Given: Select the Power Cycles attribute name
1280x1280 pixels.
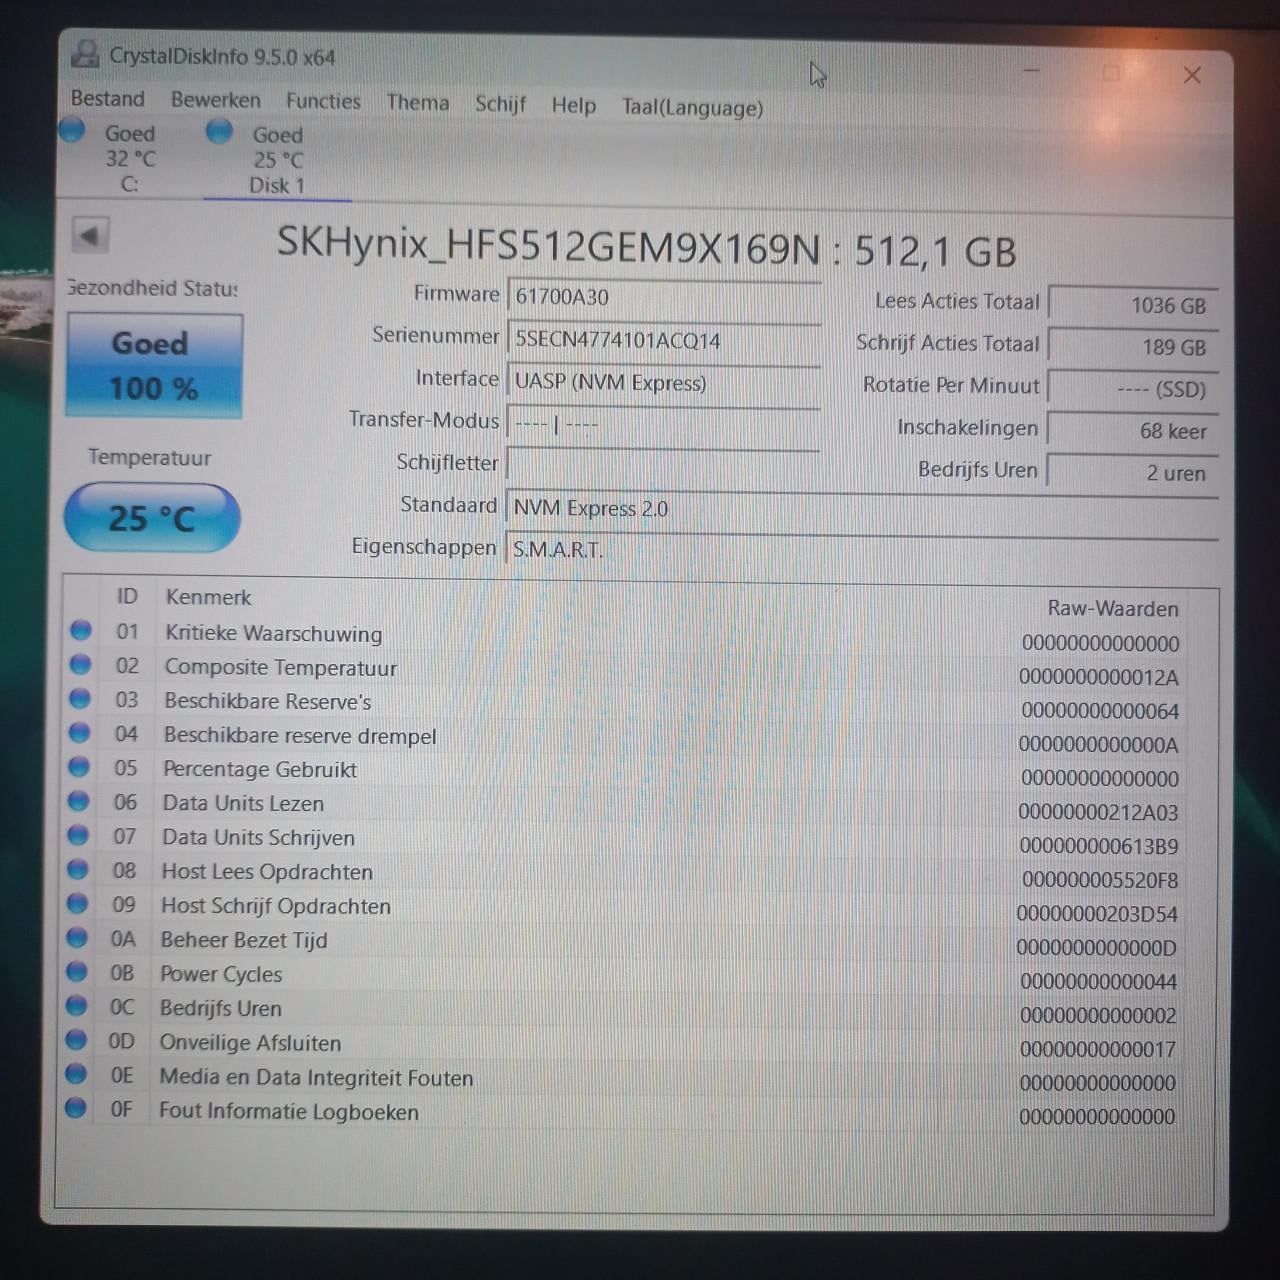Looking at the screenshot, I should 221,974.
